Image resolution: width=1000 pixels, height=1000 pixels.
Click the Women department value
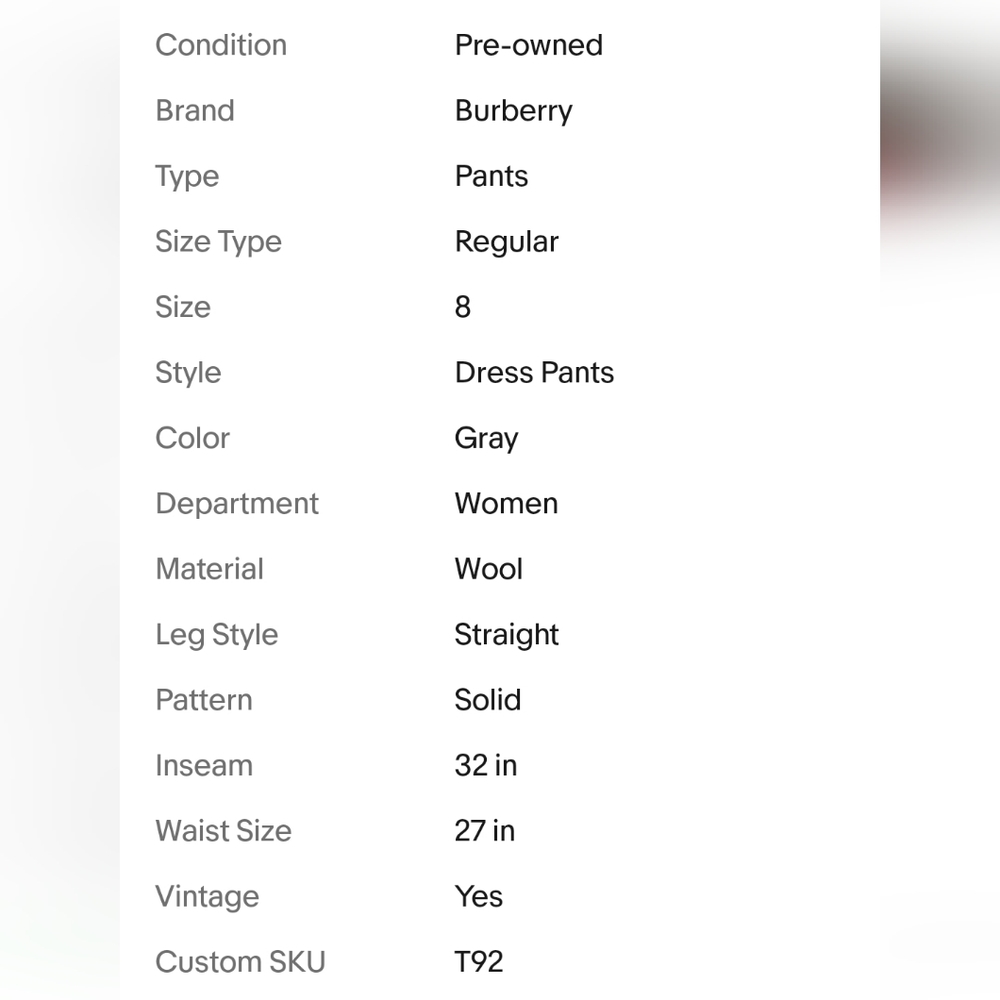coord(506,504)
